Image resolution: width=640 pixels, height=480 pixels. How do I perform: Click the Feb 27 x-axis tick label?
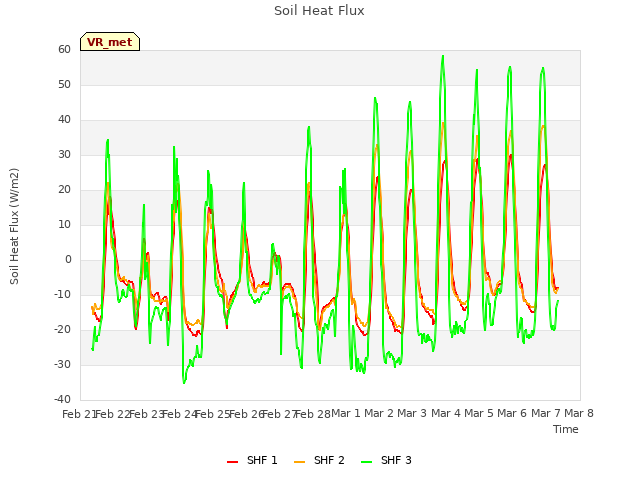(x=279, y=414)
